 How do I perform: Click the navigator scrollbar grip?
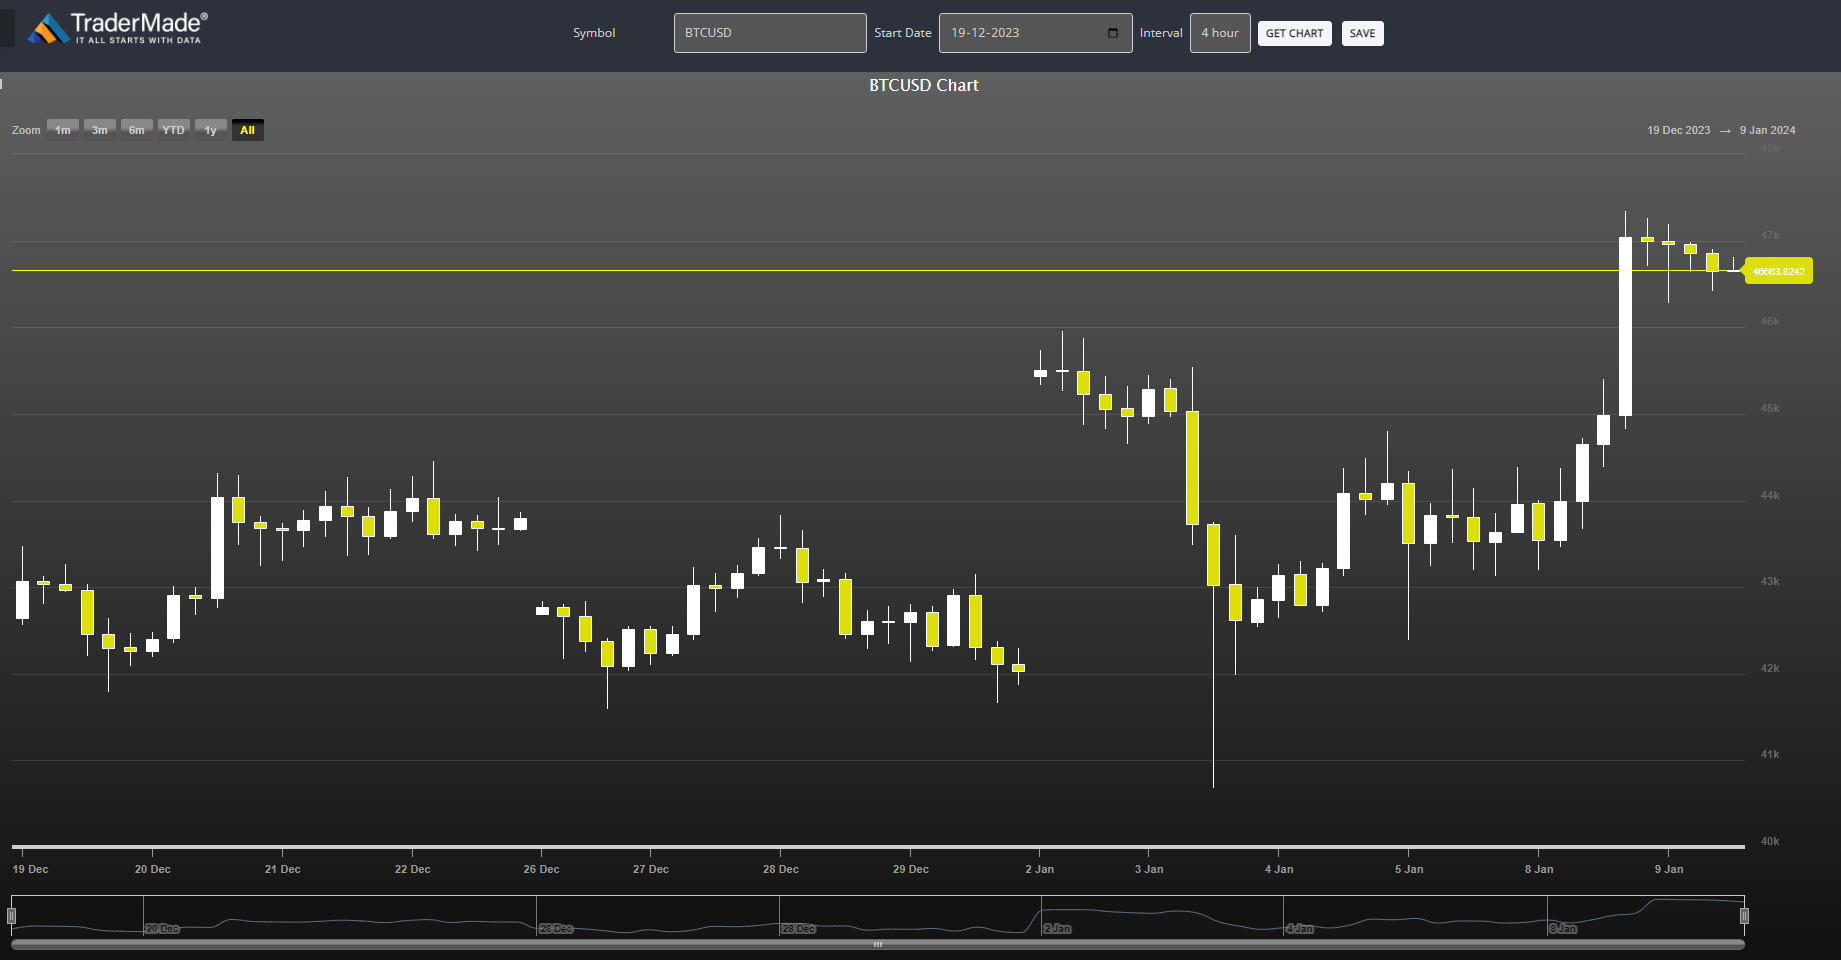(x=878, y=944)
